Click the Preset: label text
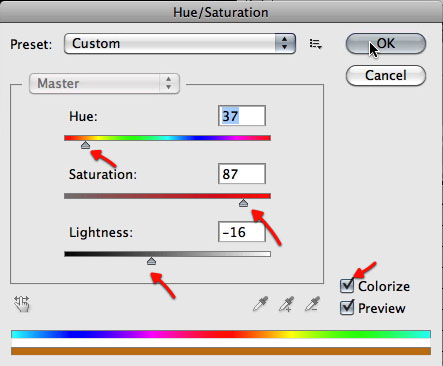443x366 pixels. click(31, 44)
